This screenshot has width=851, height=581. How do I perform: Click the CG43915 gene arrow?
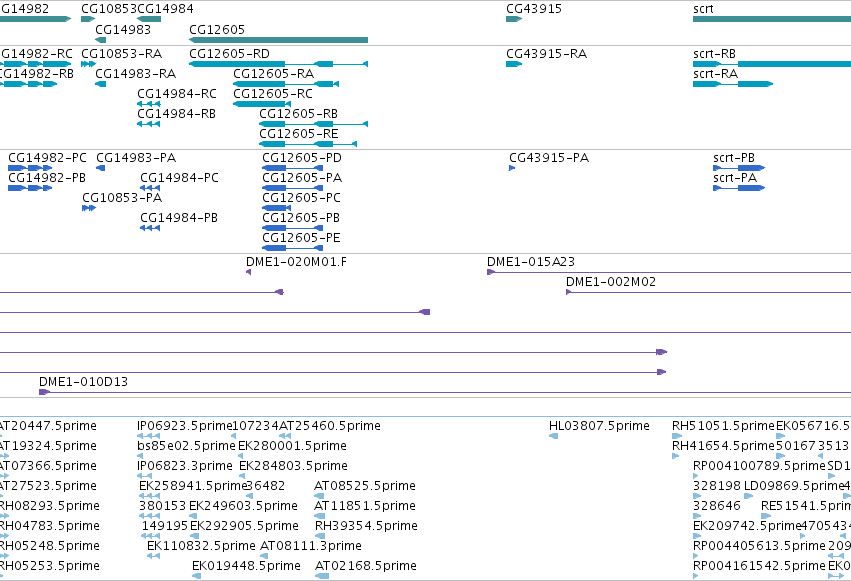point(514,19)
